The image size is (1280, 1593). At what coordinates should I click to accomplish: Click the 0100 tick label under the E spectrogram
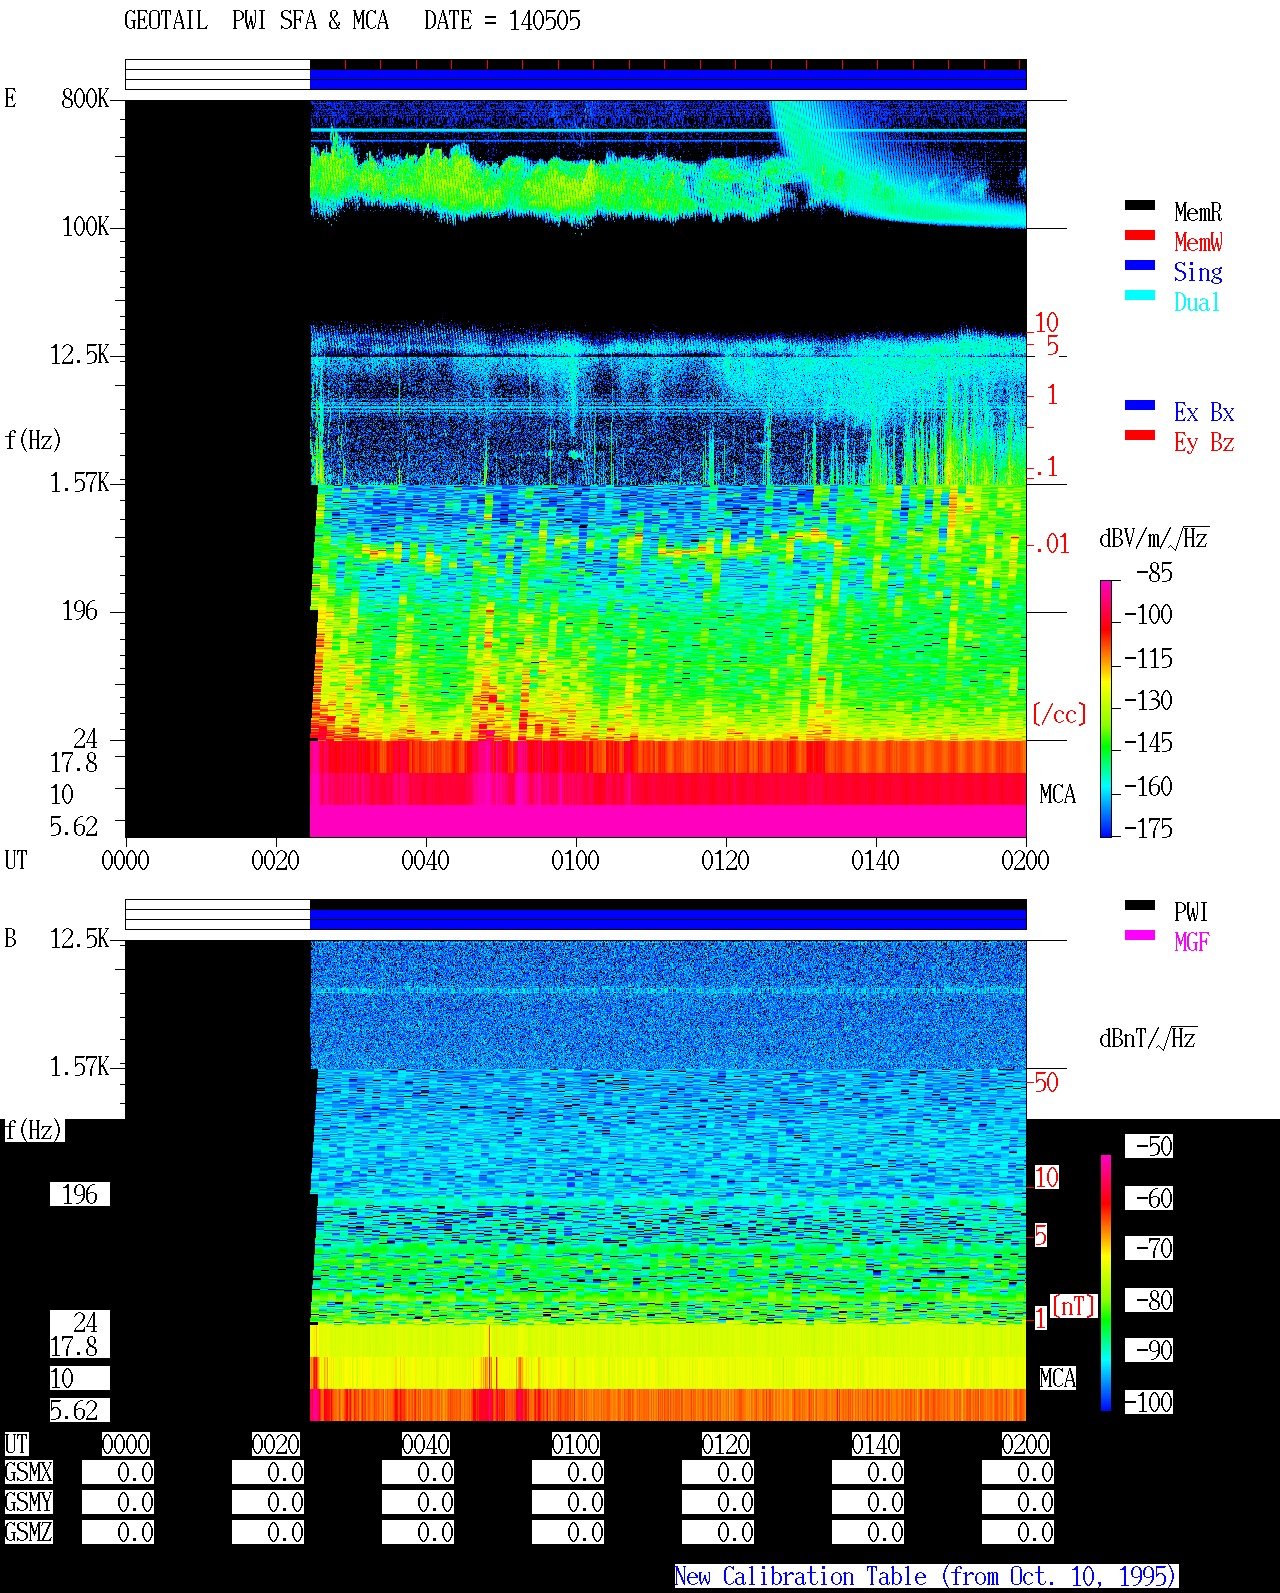[575, 860]
